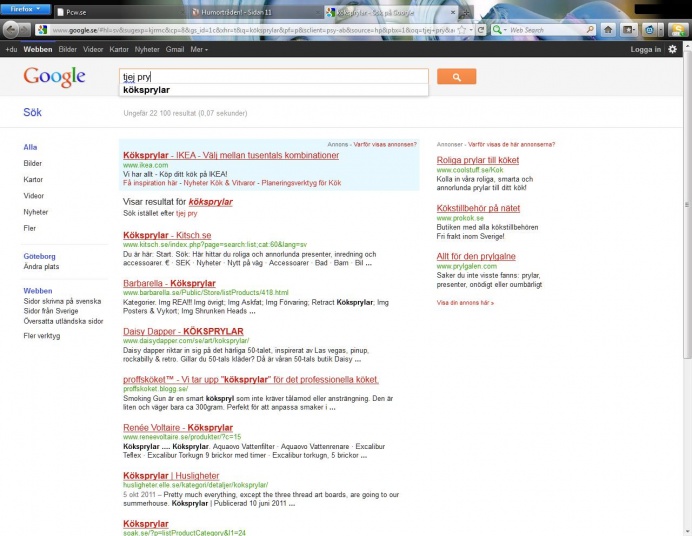
Task: Open the Firefox application menu button
Action: 25,9
